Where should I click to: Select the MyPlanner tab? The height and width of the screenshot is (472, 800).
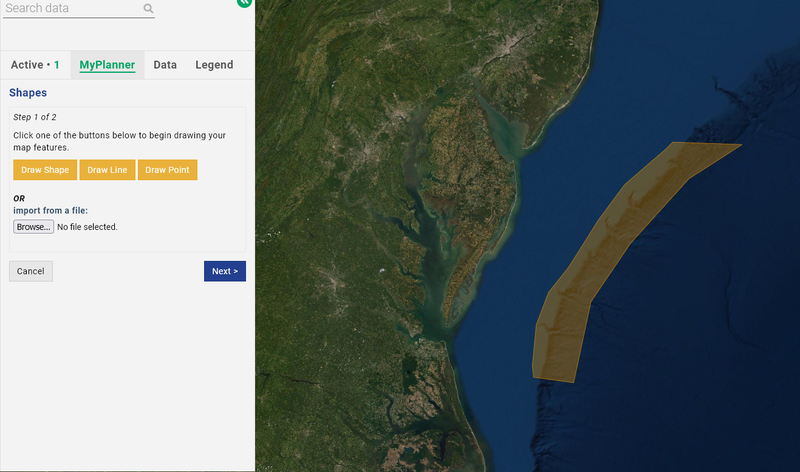coord(107,65)
